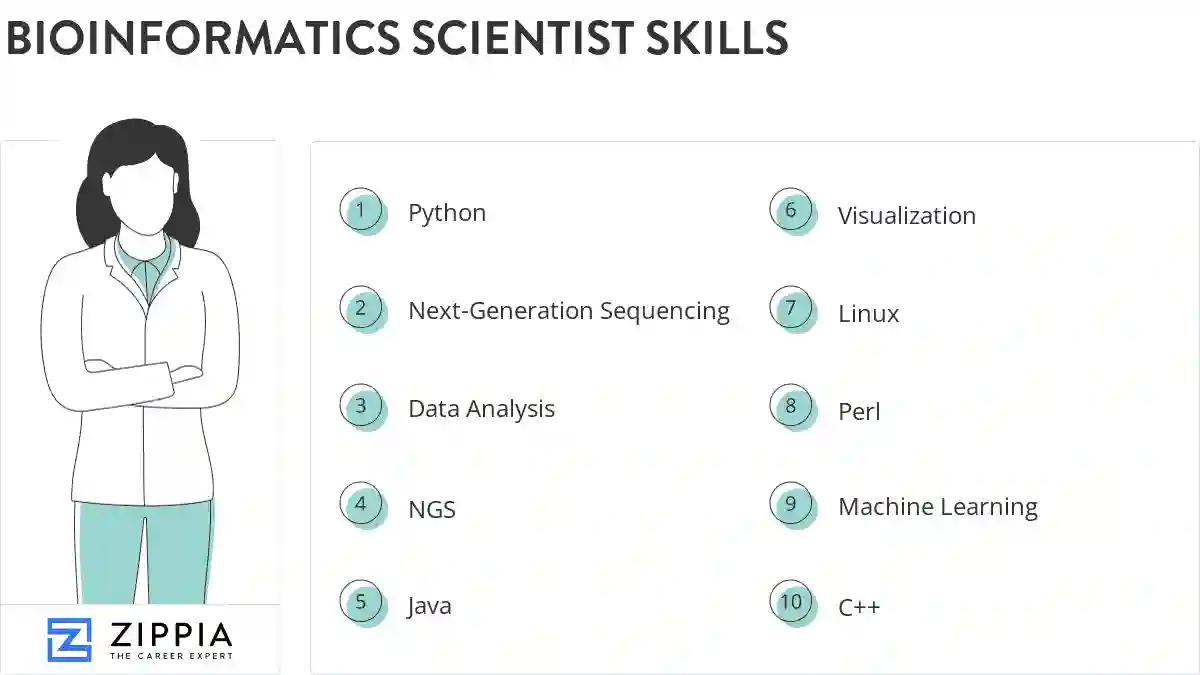The height and width of the screenshot is (675, 1200).
Task: Click the number 7 circle badge
Action: point(791,309)
